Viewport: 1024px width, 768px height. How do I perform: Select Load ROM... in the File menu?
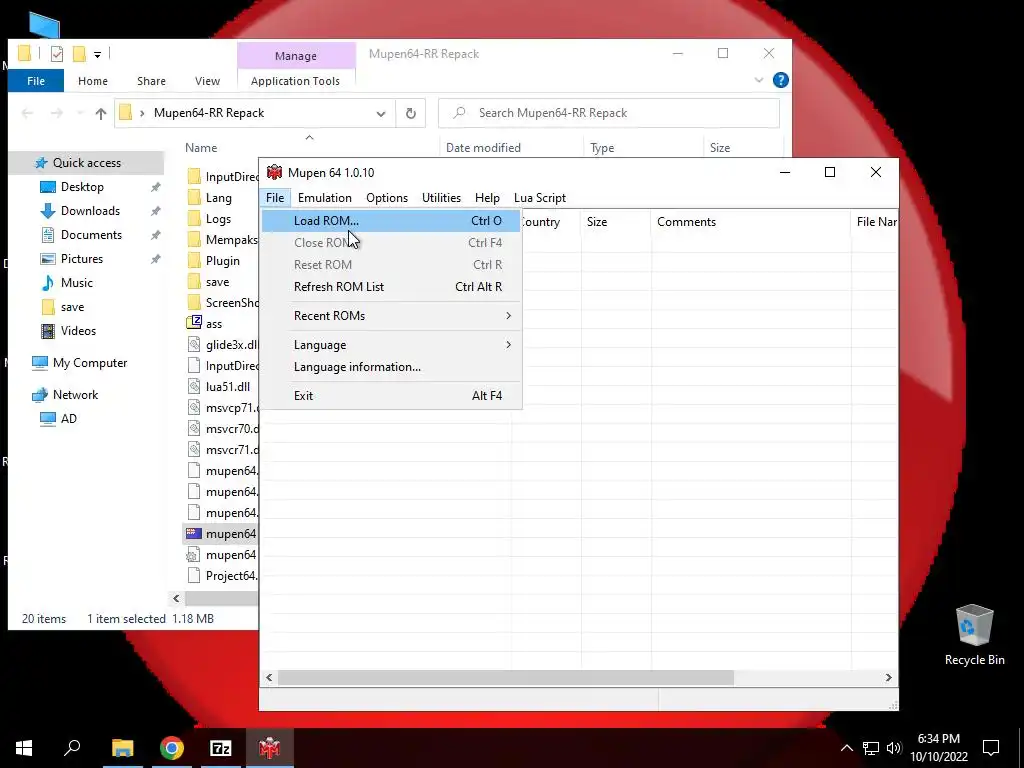391,221
